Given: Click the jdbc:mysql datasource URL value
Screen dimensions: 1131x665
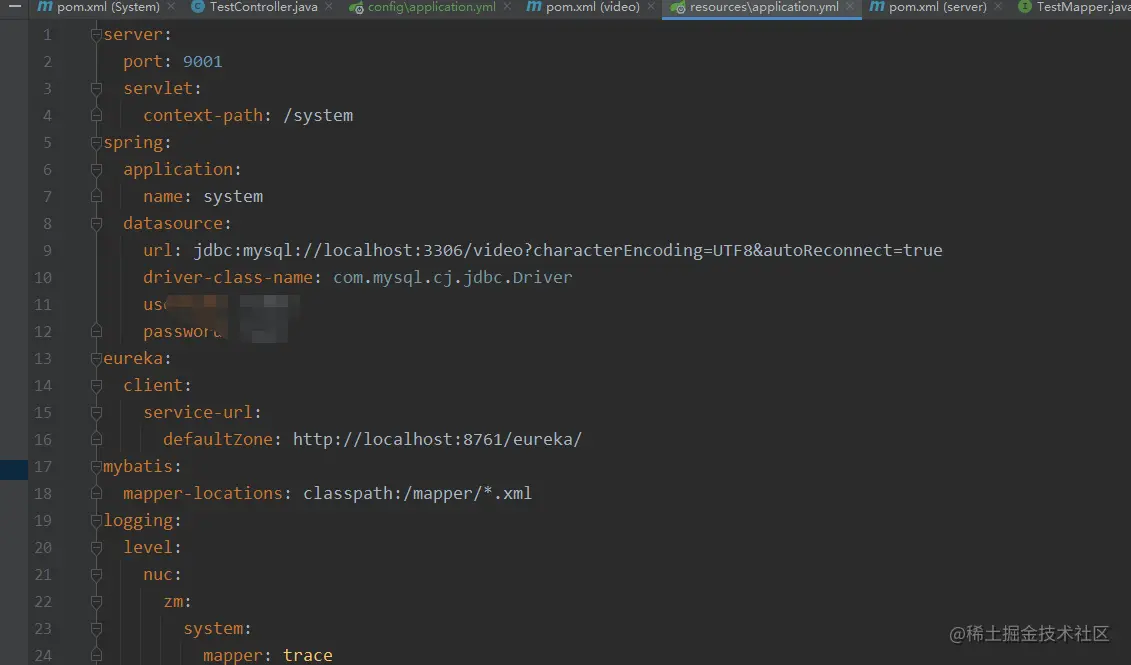Looking at the screenshot, I should (x=568, y=250).
